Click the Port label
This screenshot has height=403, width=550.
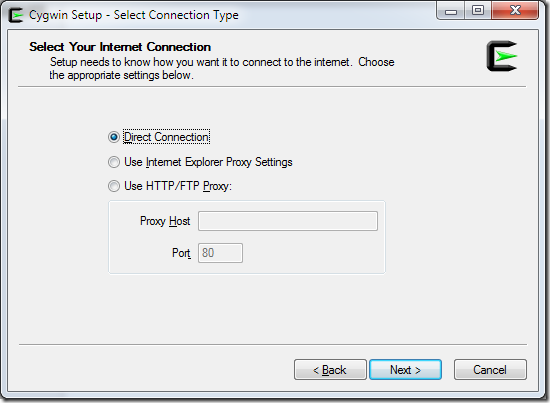tap(181, 253)
